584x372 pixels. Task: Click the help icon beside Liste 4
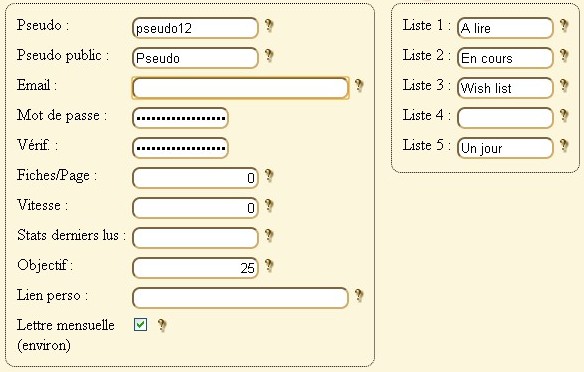pos(564,116)
